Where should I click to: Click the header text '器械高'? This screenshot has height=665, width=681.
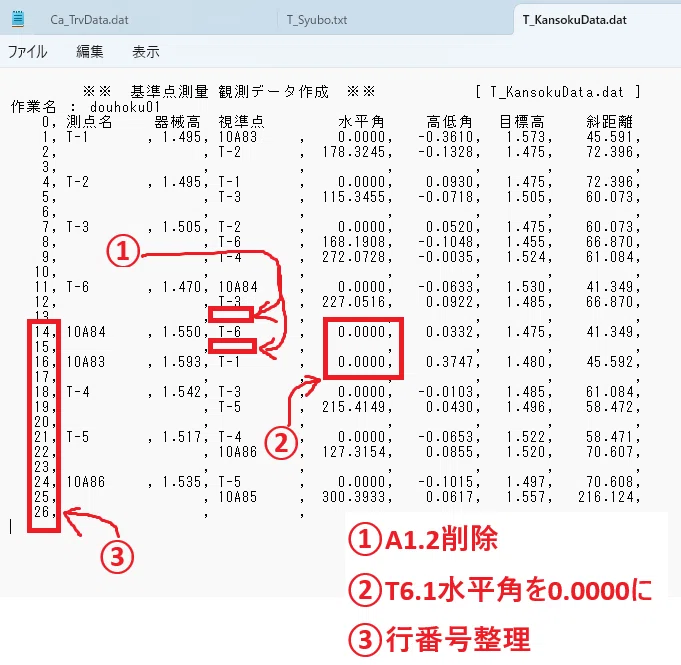(x=177, y=122)
